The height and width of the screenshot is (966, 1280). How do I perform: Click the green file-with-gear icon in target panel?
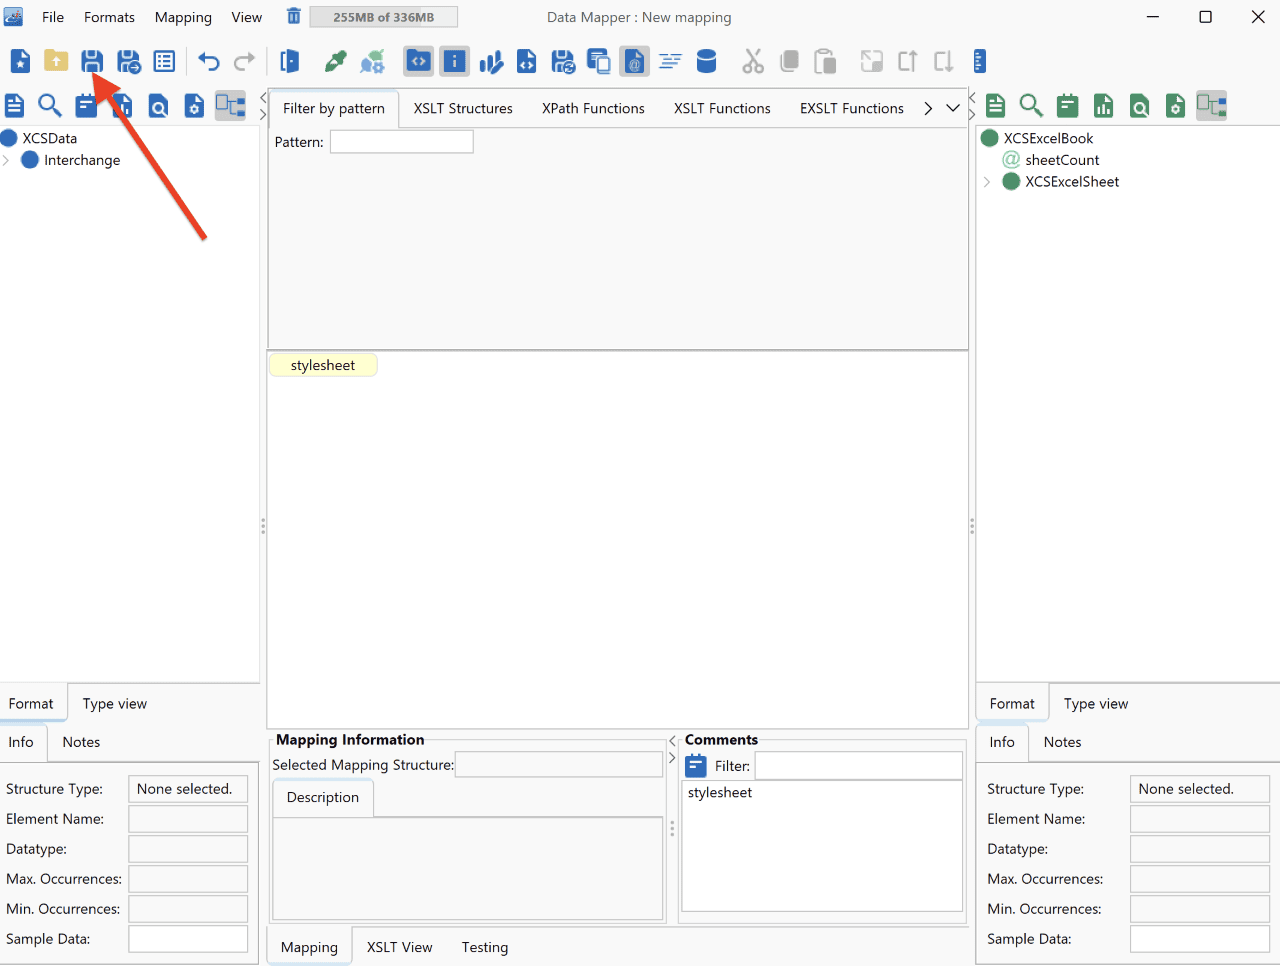[1176, 105]
